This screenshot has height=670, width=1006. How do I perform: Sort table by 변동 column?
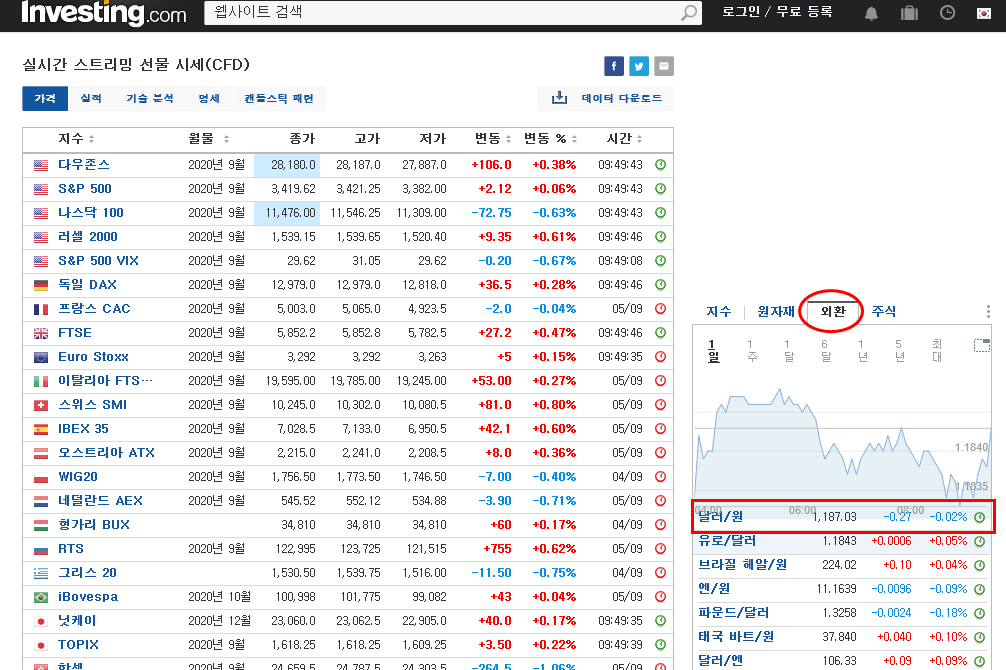(x=493, y=139)
